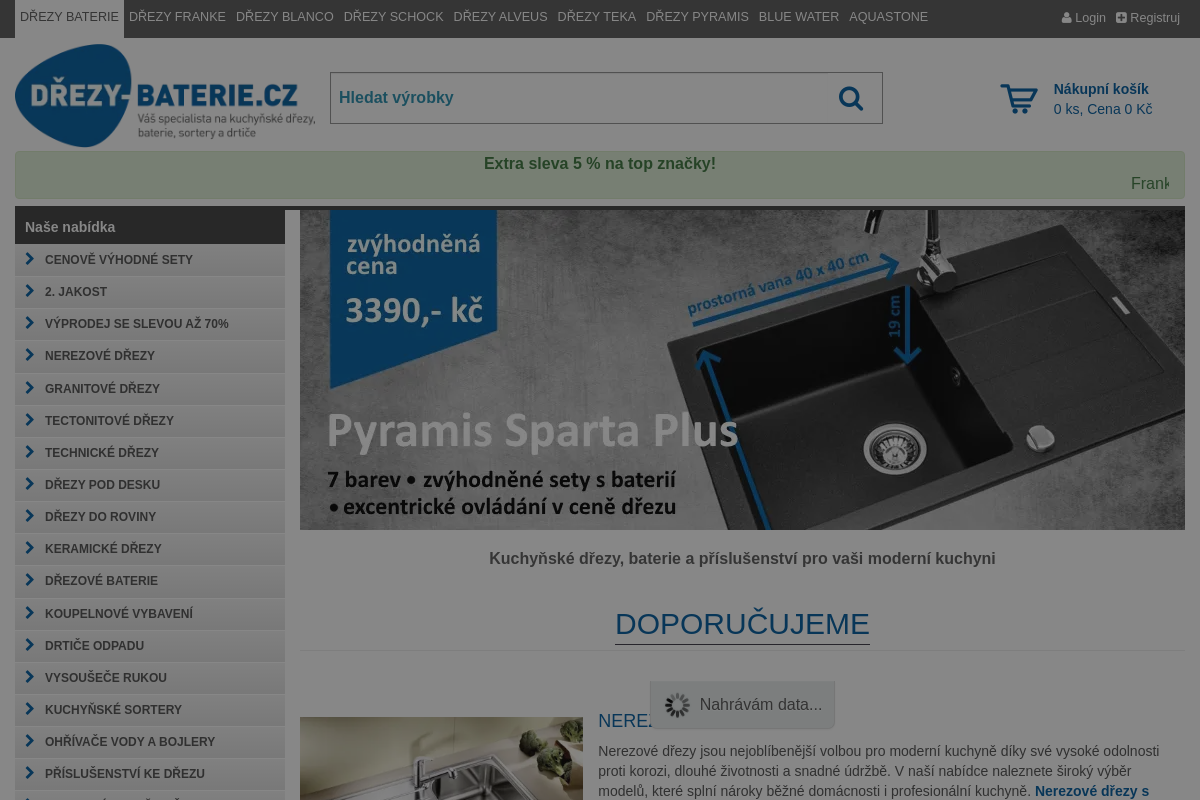Viewport: 1200px width, 800px height.
Task: Click the Naše nabídka sidebar header
Action: (x=150, y=227)
